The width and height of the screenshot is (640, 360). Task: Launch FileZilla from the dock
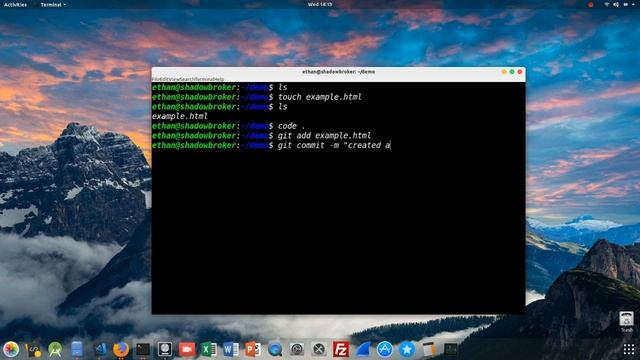pos(341,349)
